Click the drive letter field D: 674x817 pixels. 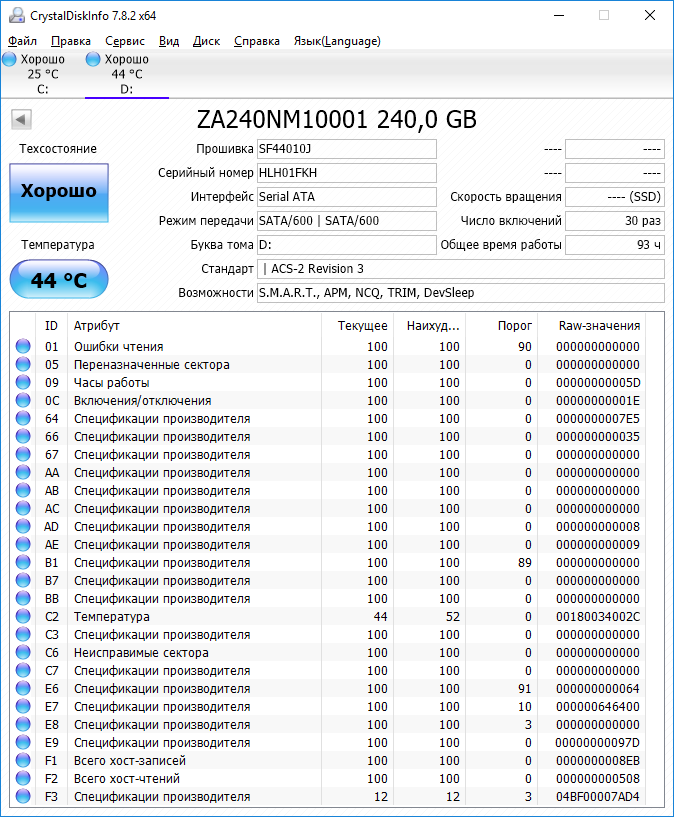point(347,245)
